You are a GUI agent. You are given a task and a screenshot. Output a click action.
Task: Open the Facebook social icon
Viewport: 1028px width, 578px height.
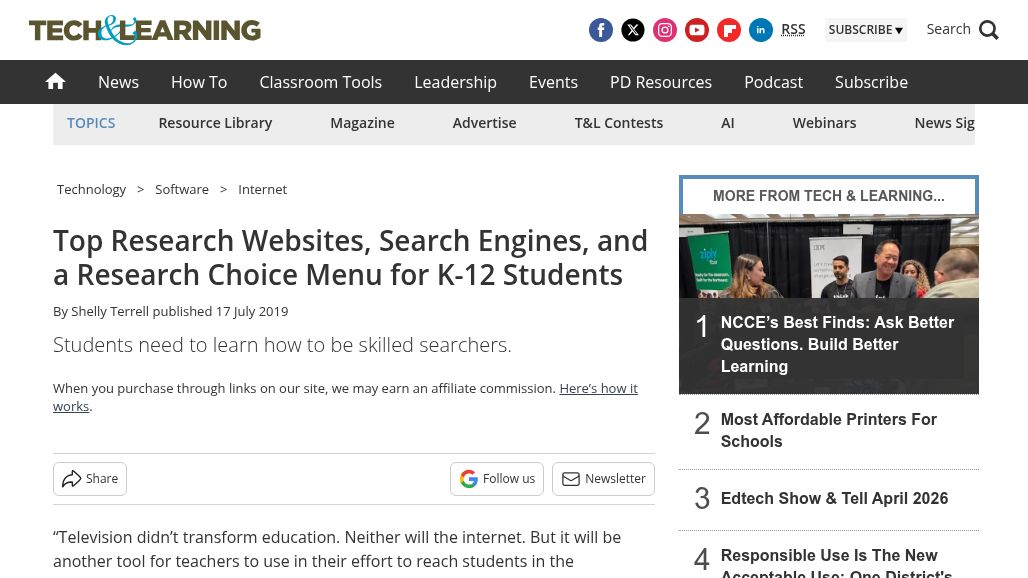(x=601, y=30)
